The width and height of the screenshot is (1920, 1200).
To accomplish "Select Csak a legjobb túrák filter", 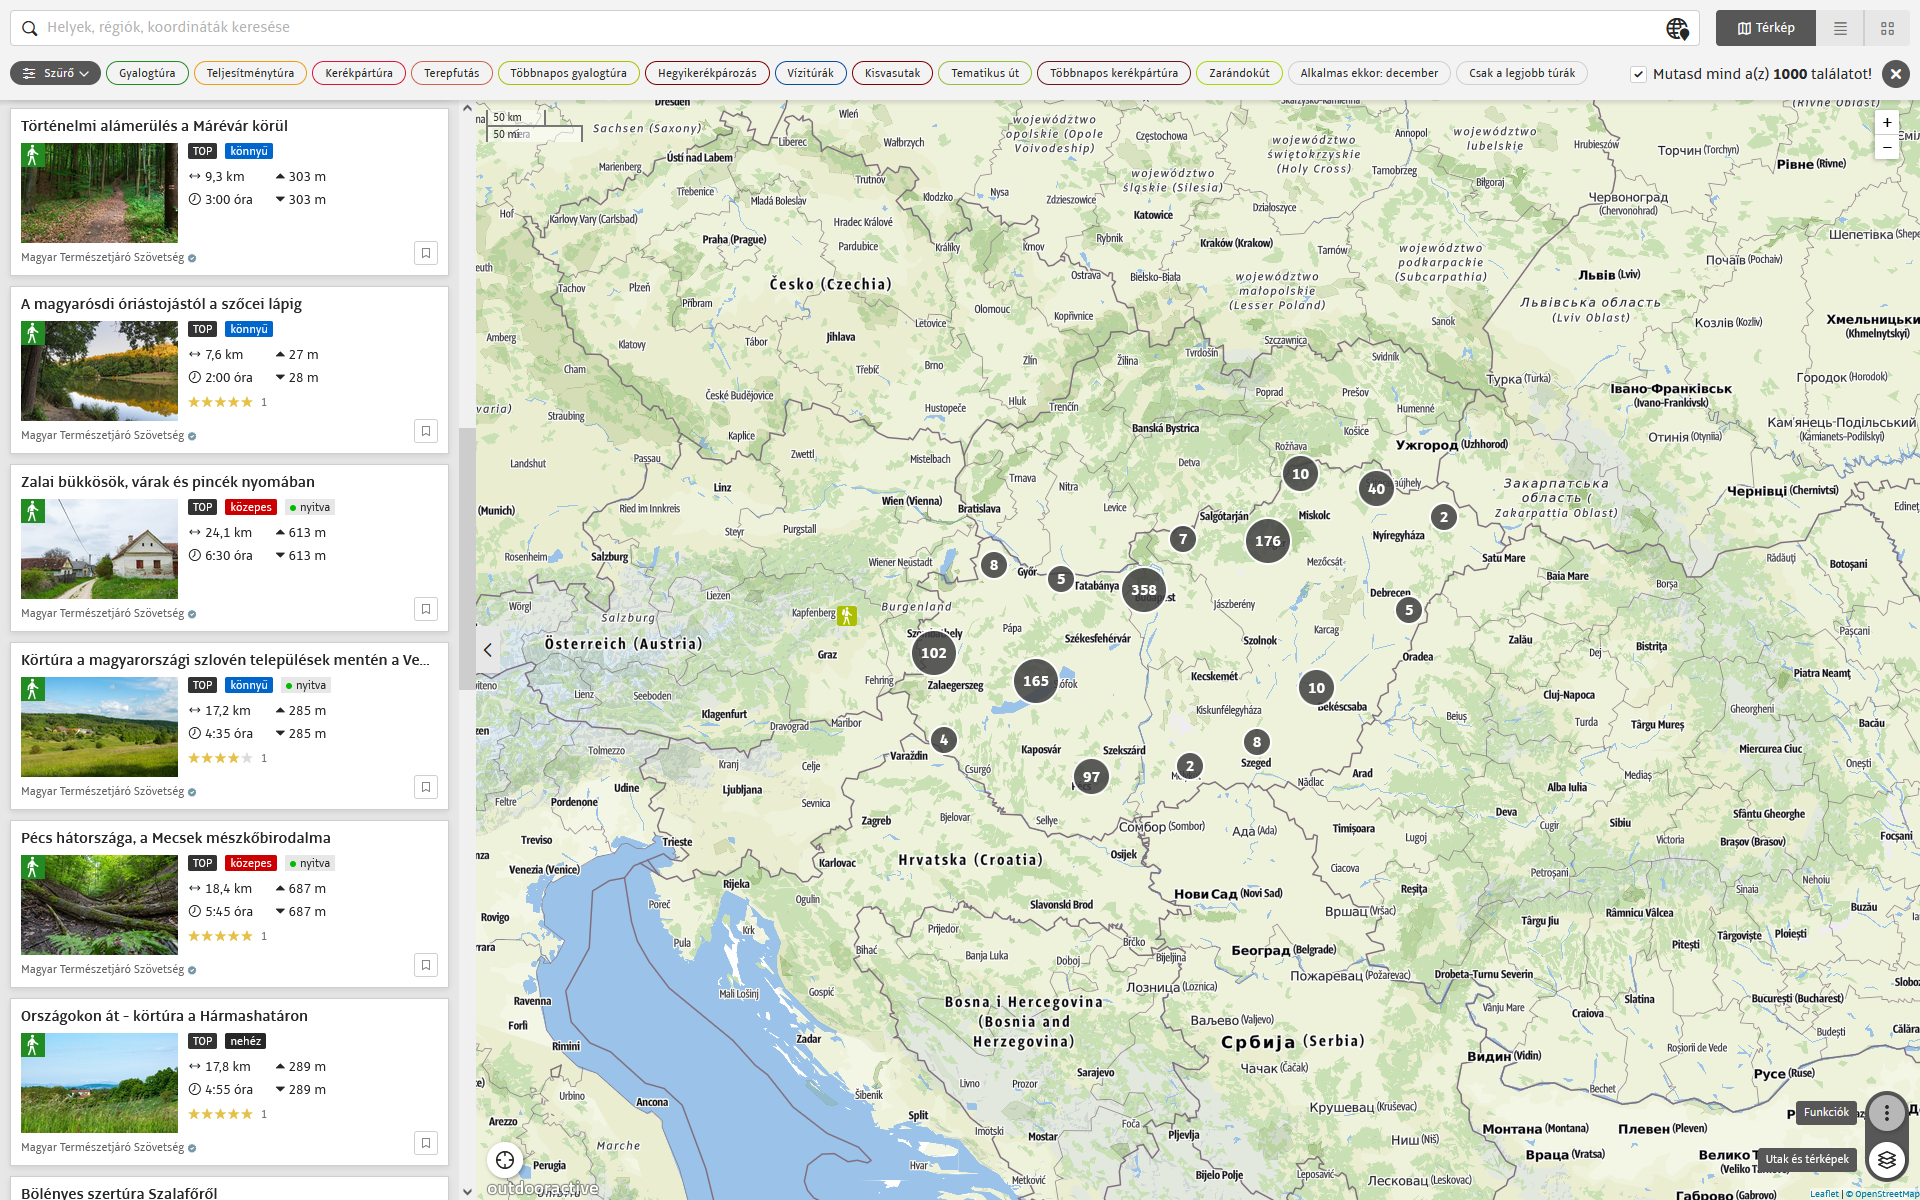I will (x=1522, y=73).
